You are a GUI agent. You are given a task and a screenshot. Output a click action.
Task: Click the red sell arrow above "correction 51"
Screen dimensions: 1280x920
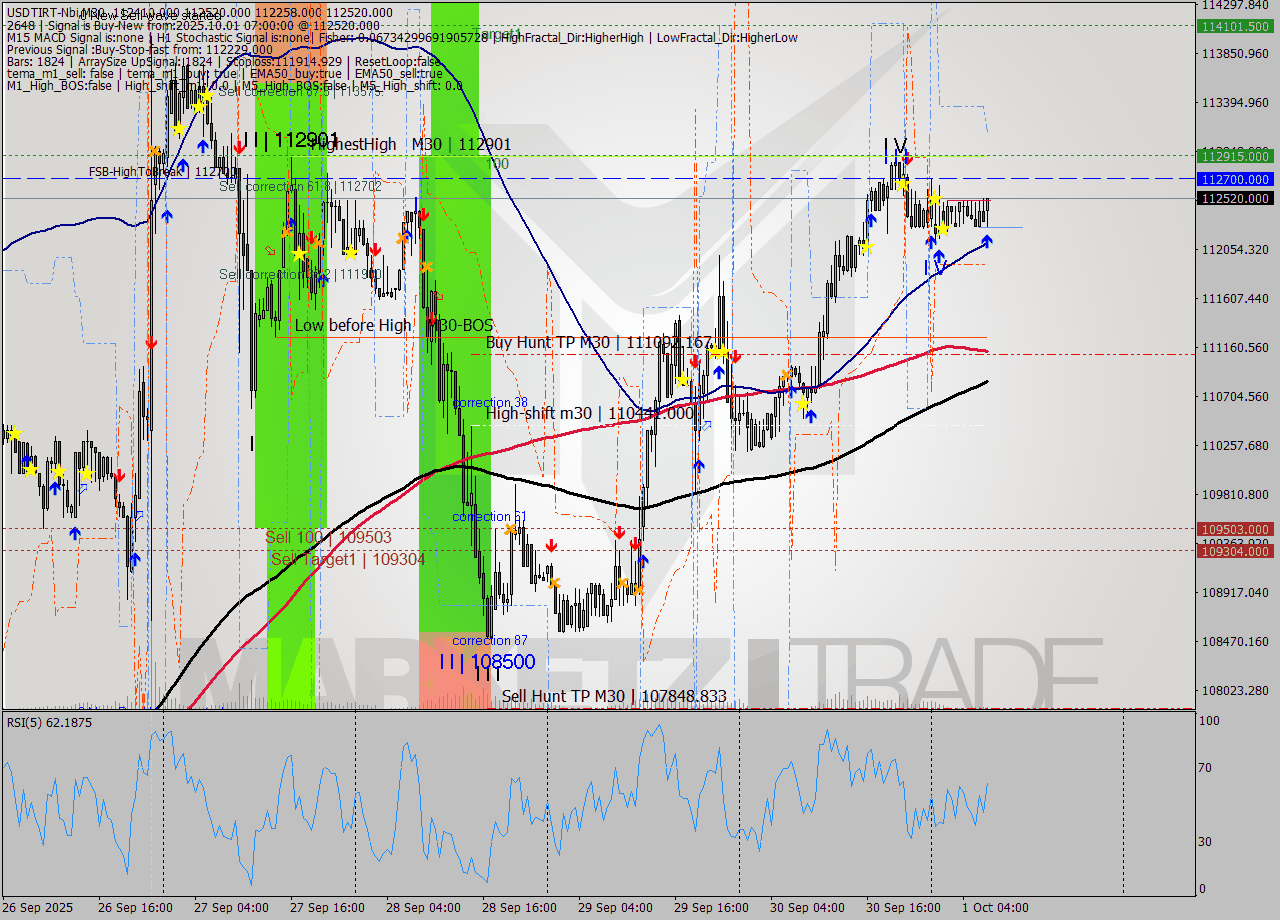(x=551, y=546)
